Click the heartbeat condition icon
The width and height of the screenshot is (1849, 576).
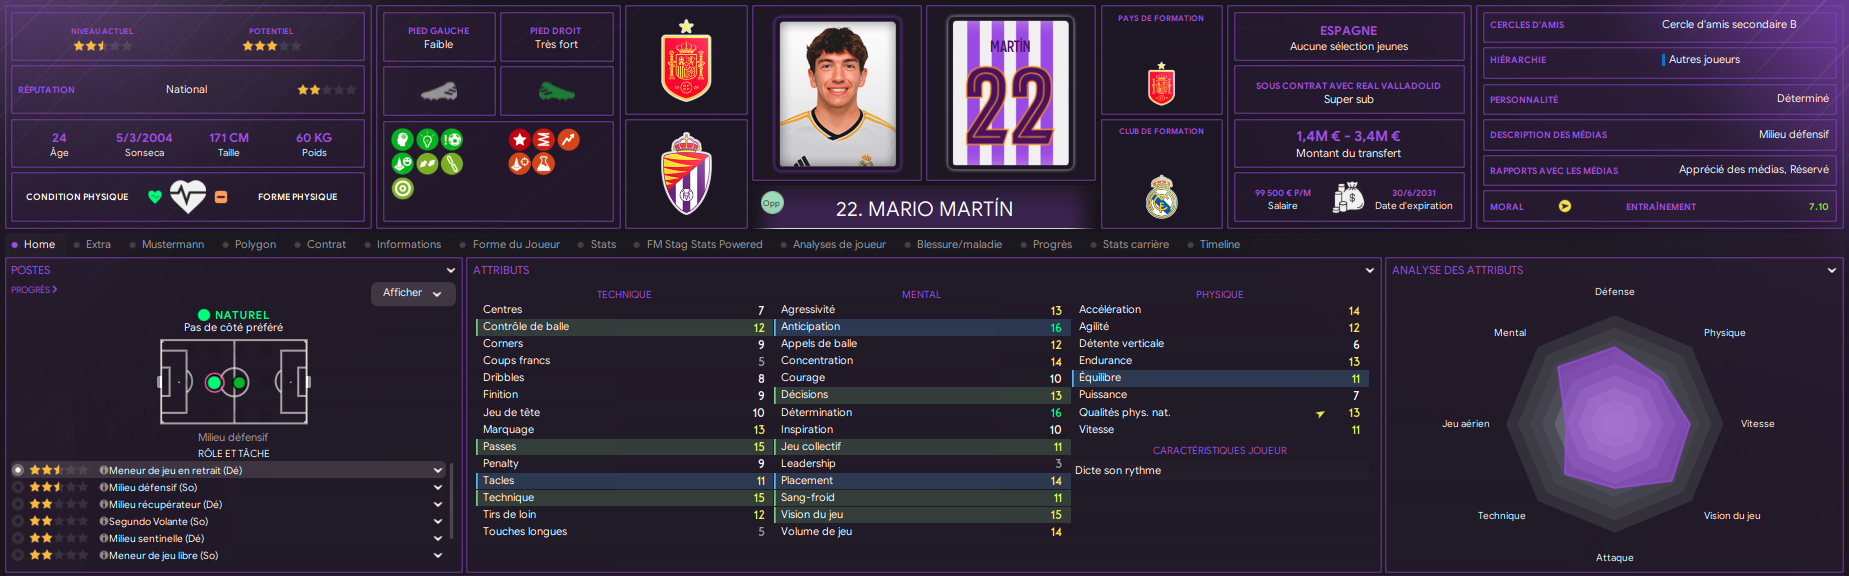point(188,196)
